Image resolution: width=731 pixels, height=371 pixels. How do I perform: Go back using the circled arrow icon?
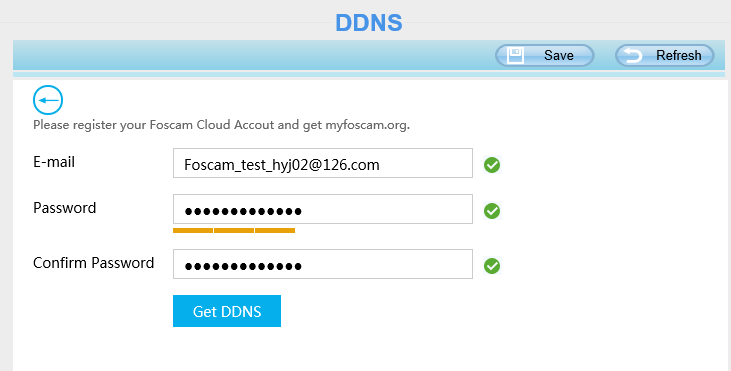pos(48,100)
